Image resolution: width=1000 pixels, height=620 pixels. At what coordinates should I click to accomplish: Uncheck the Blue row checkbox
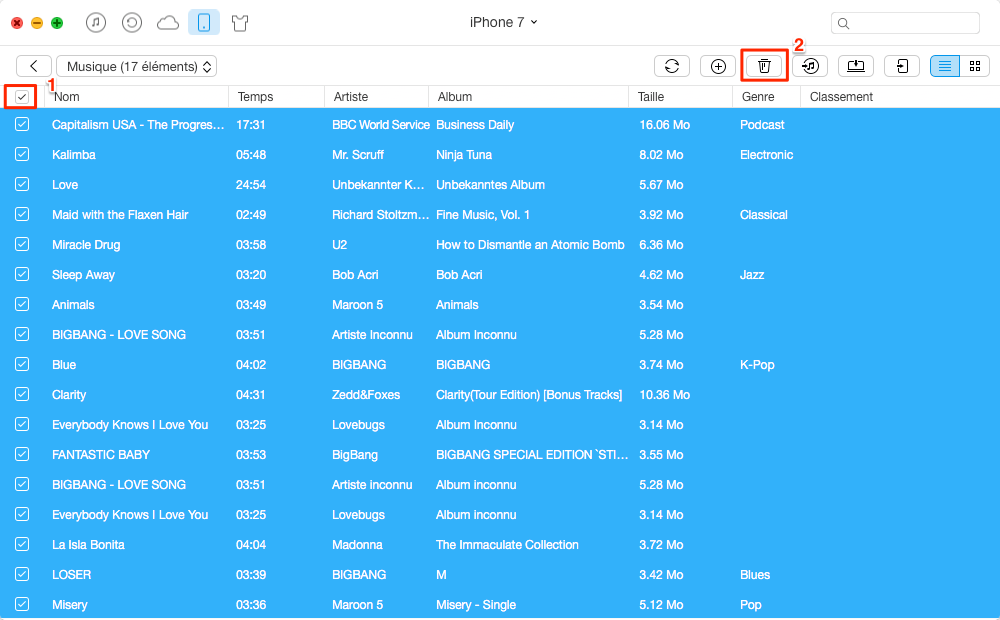click(x=22, y=364)
